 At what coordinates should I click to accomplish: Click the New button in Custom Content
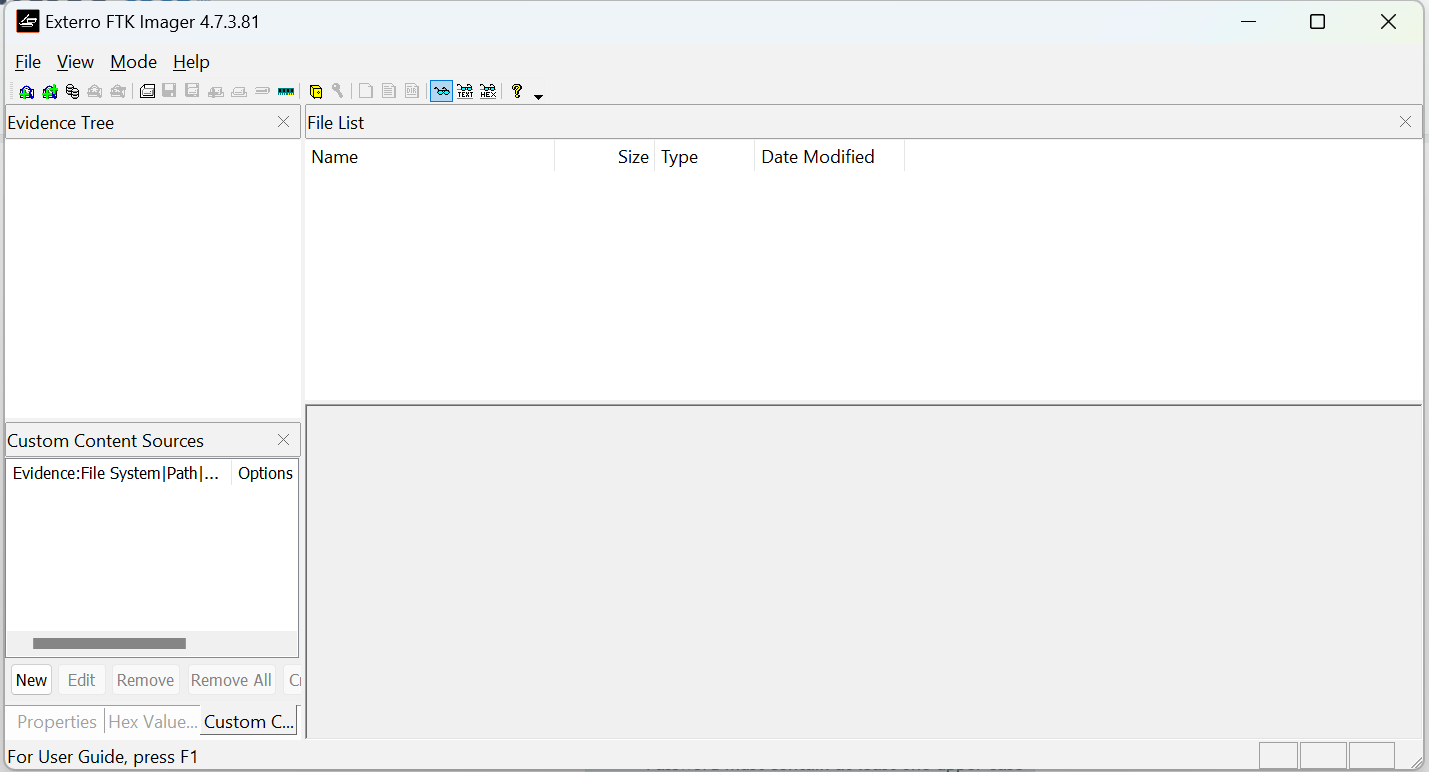coord(31,680)
